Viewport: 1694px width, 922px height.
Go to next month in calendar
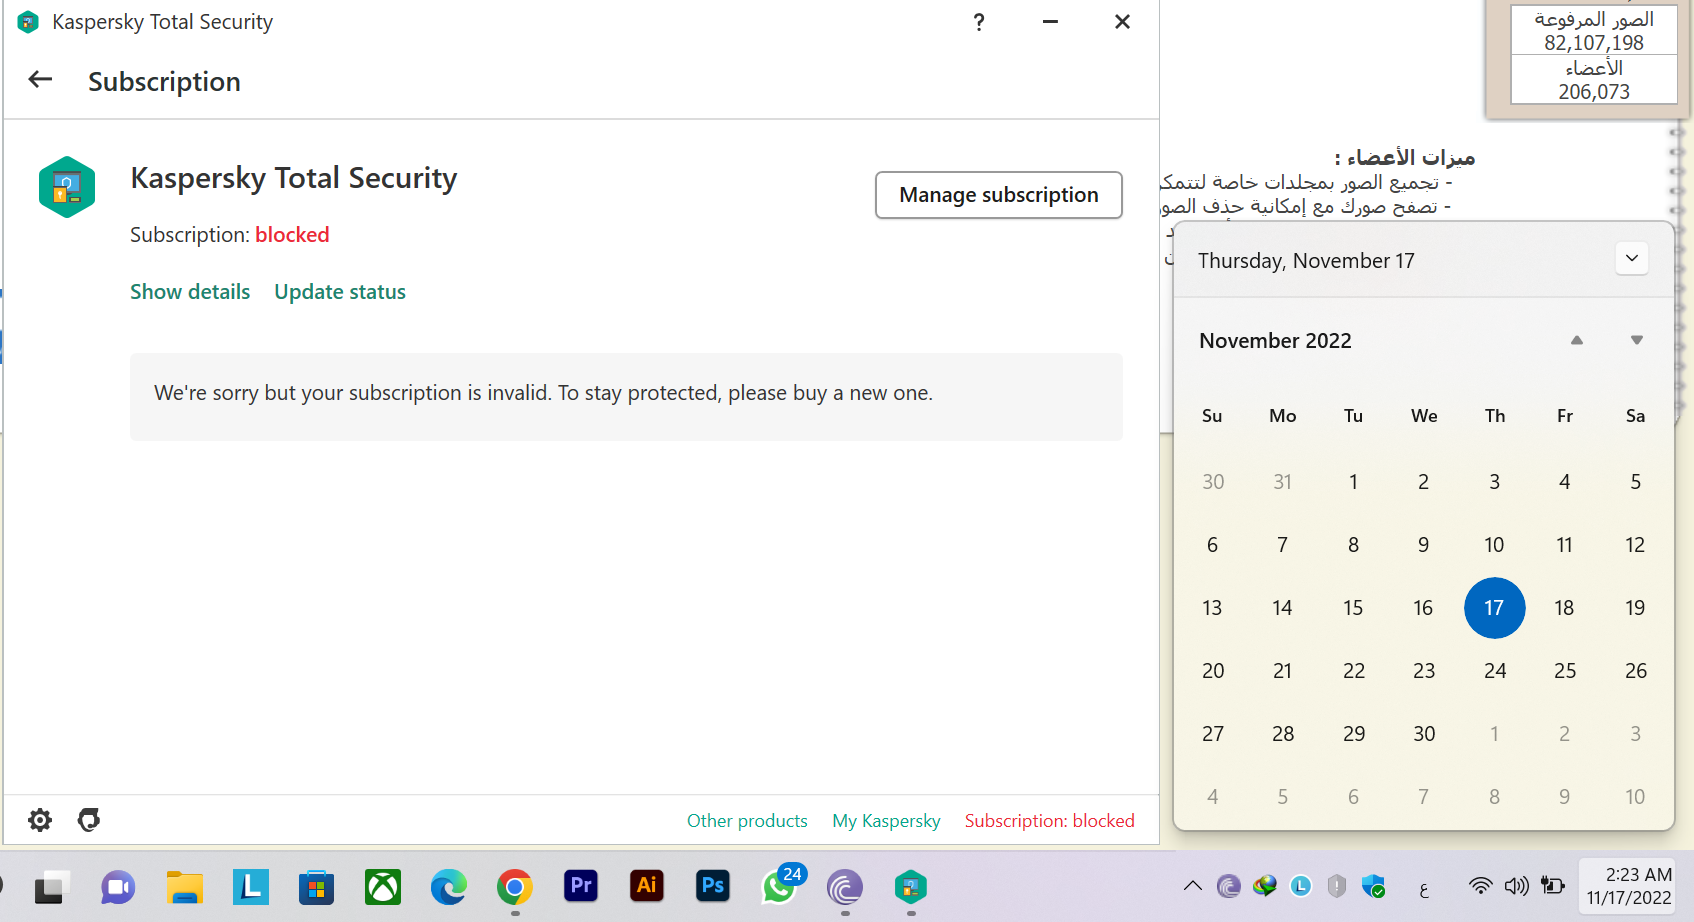(1637, 340)
